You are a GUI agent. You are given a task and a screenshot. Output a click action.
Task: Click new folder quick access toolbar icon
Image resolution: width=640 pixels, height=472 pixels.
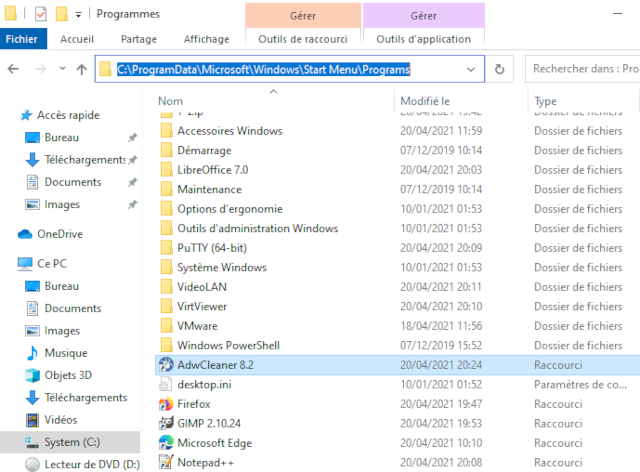pos(62,14)
